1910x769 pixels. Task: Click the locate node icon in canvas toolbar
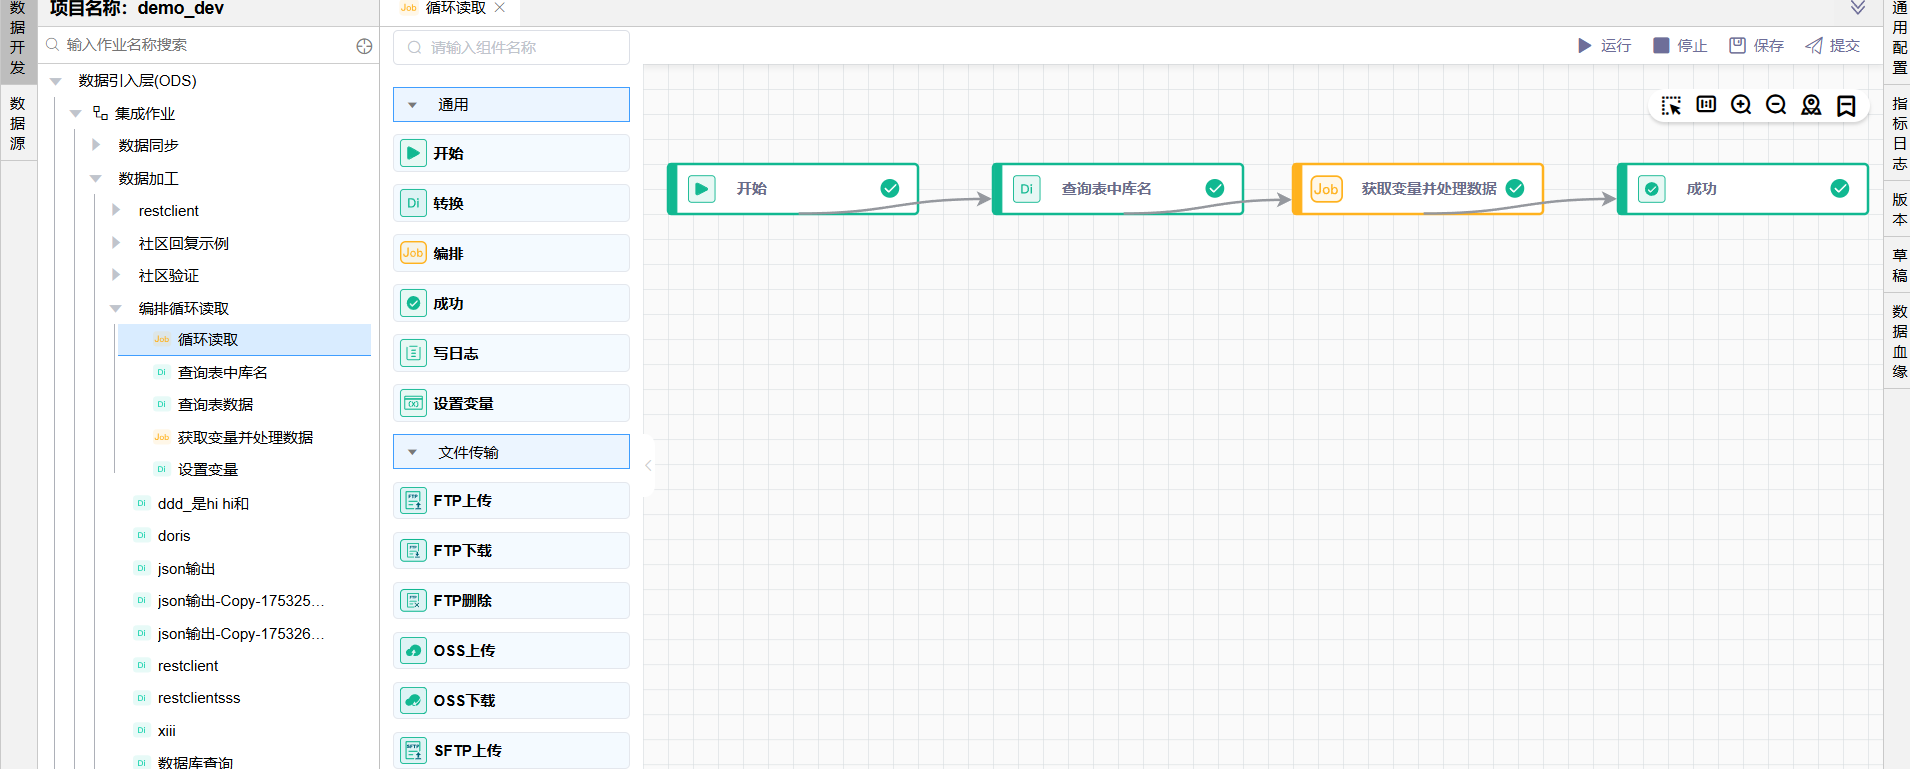pos(1811,105)
